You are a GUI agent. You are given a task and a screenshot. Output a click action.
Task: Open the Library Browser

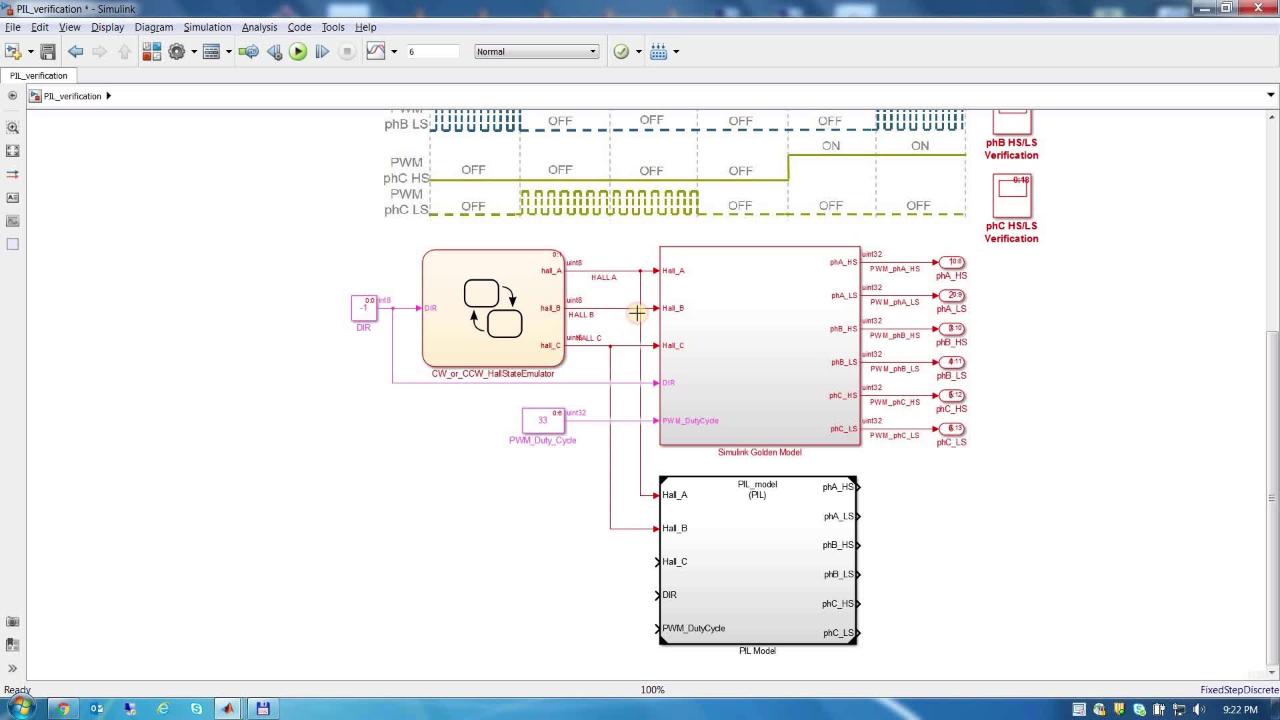tap(151, 52)
